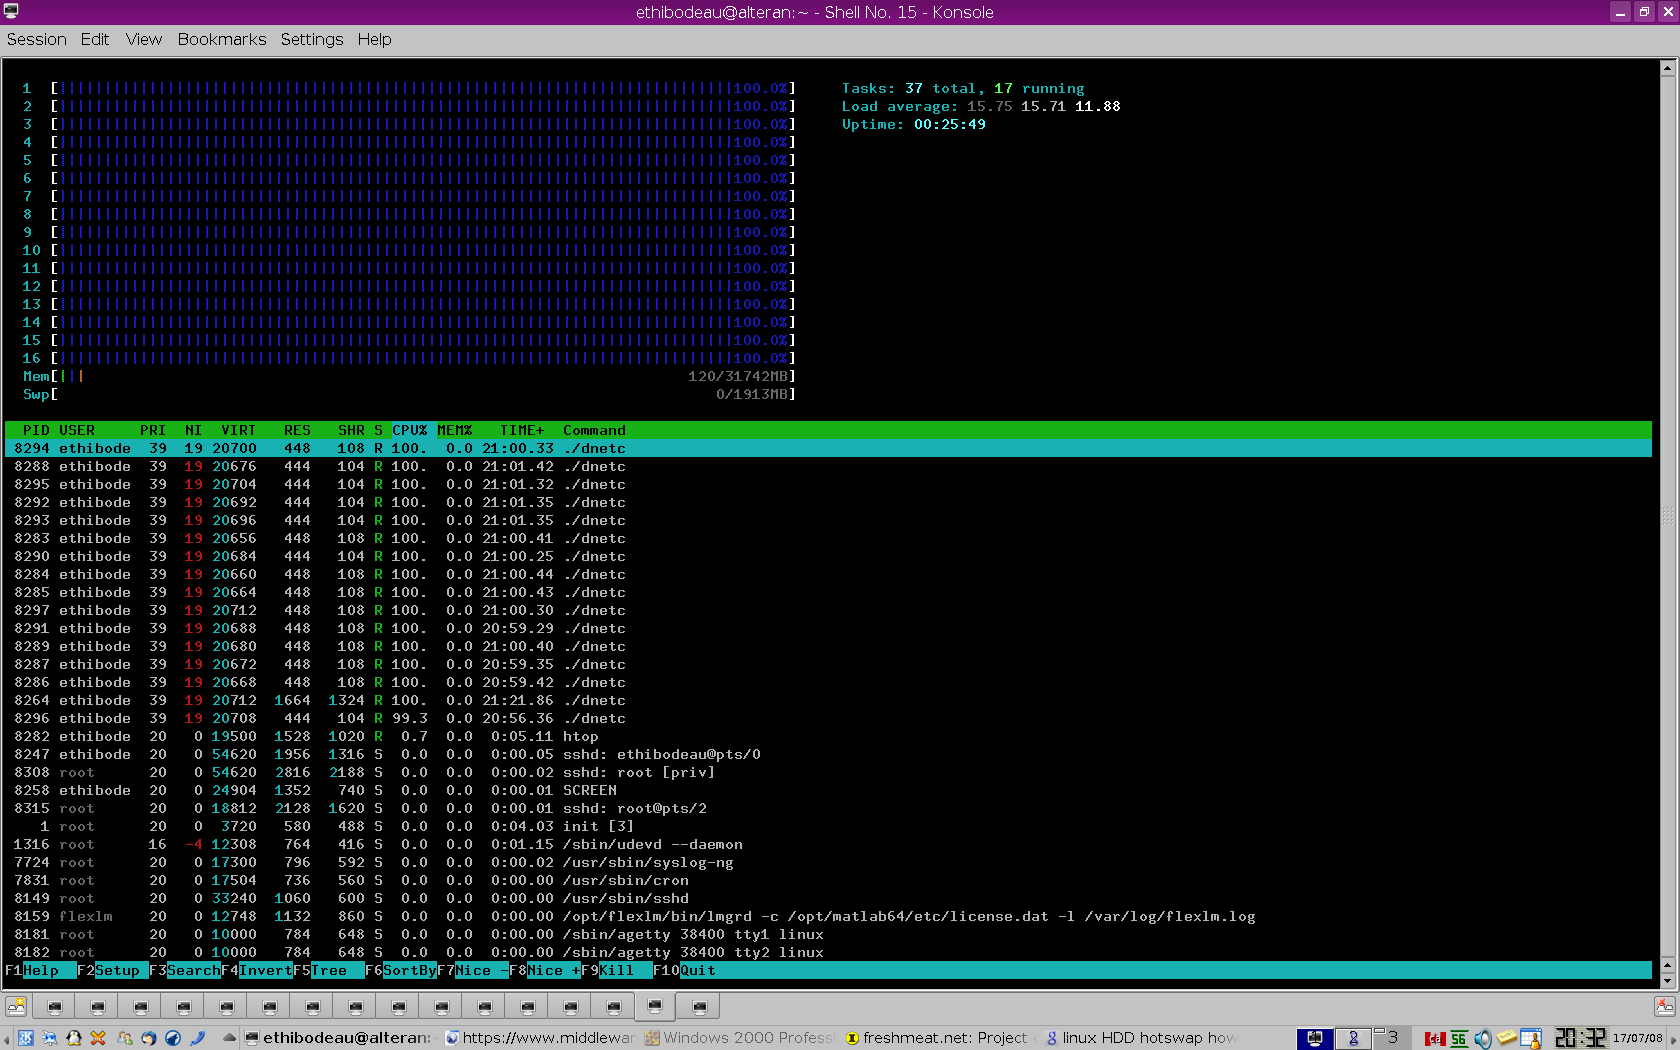Click the F6 SortBy button in htop
The height and width of the screenshot is (1050, 1680).
[409, 970]
